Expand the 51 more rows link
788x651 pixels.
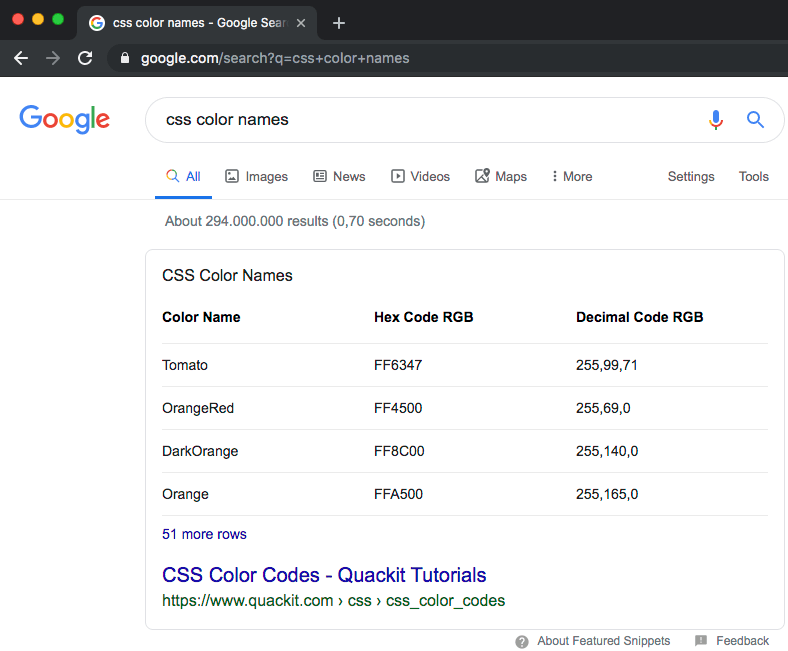click(x=204, y=534)
